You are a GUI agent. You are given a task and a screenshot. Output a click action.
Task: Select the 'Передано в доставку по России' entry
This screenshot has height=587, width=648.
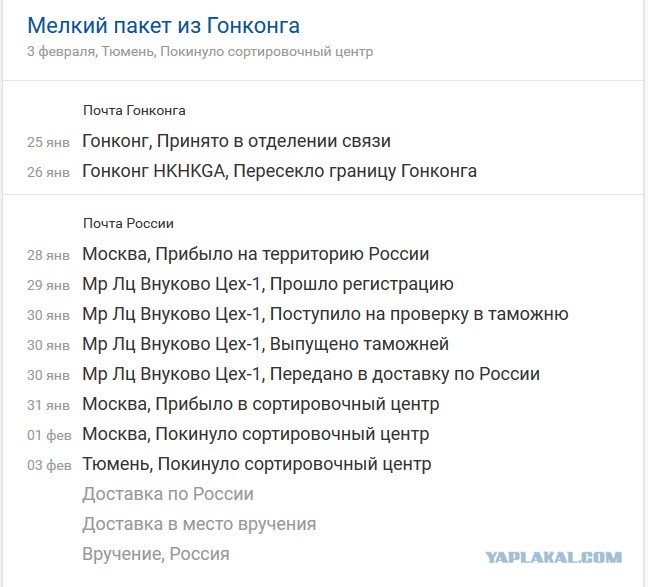[310, 374]
